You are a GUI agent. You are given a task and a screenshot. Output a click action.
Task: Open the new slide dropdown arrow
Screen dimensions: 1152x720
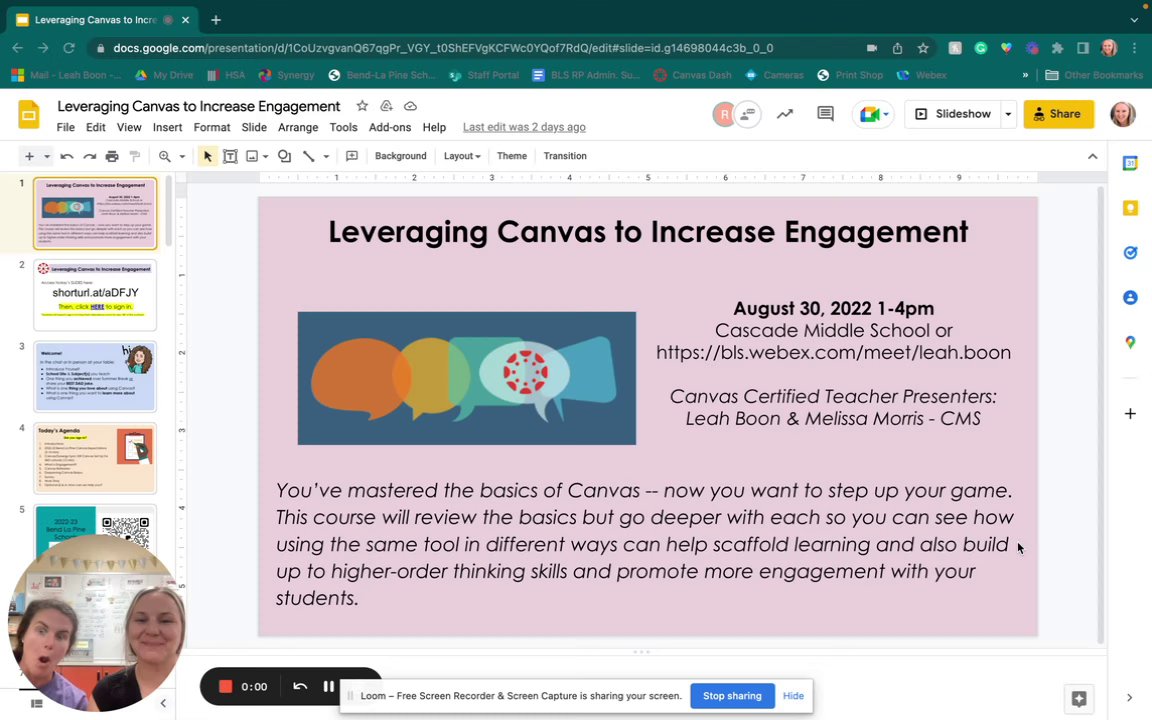pos(46,156)
